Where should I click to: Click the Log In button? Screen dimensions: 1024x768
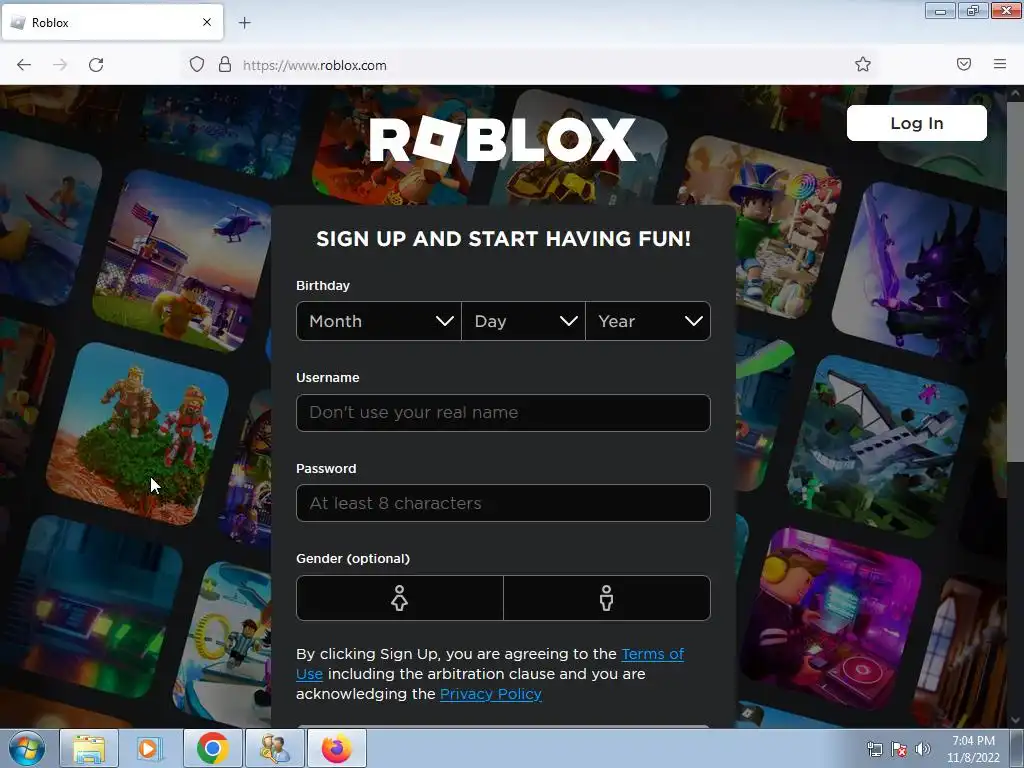[916, 123]
